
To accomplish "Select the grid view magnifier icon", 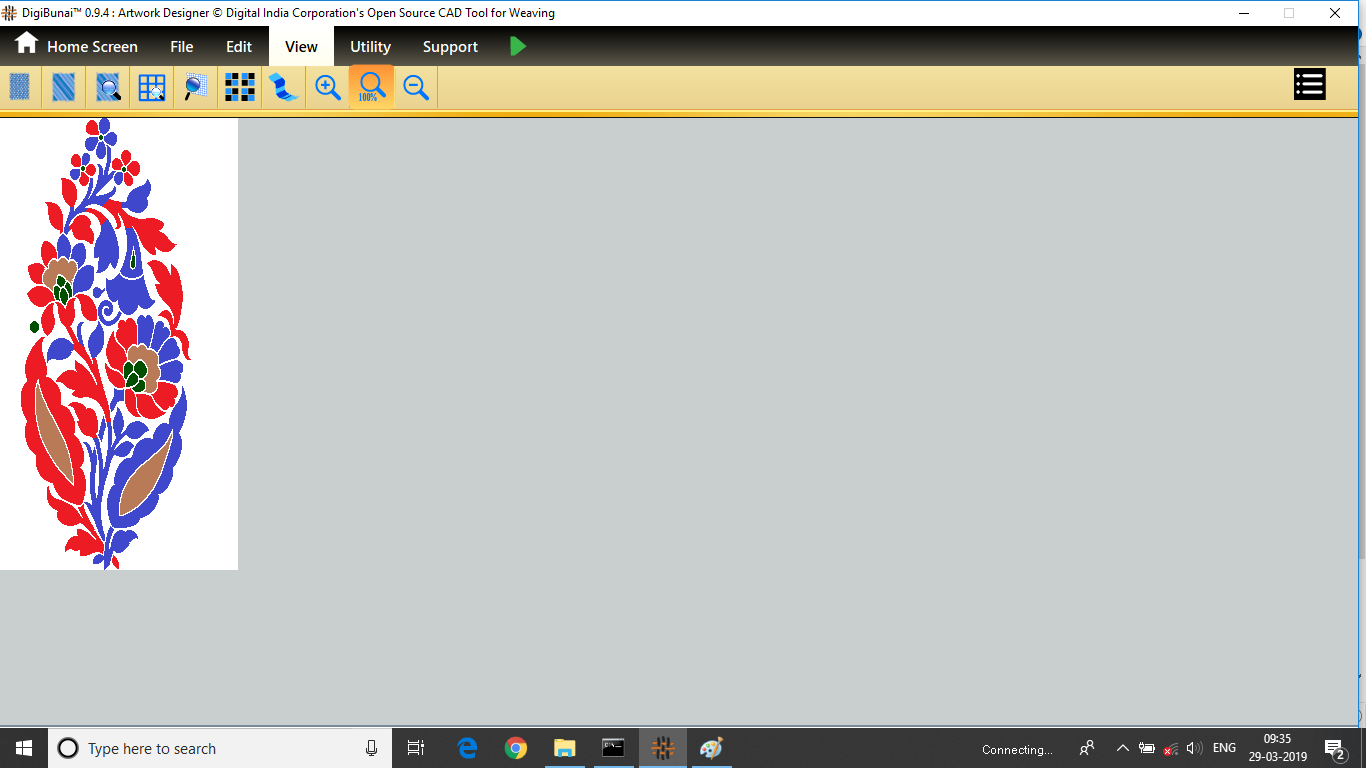I will (x=152, y=87).
